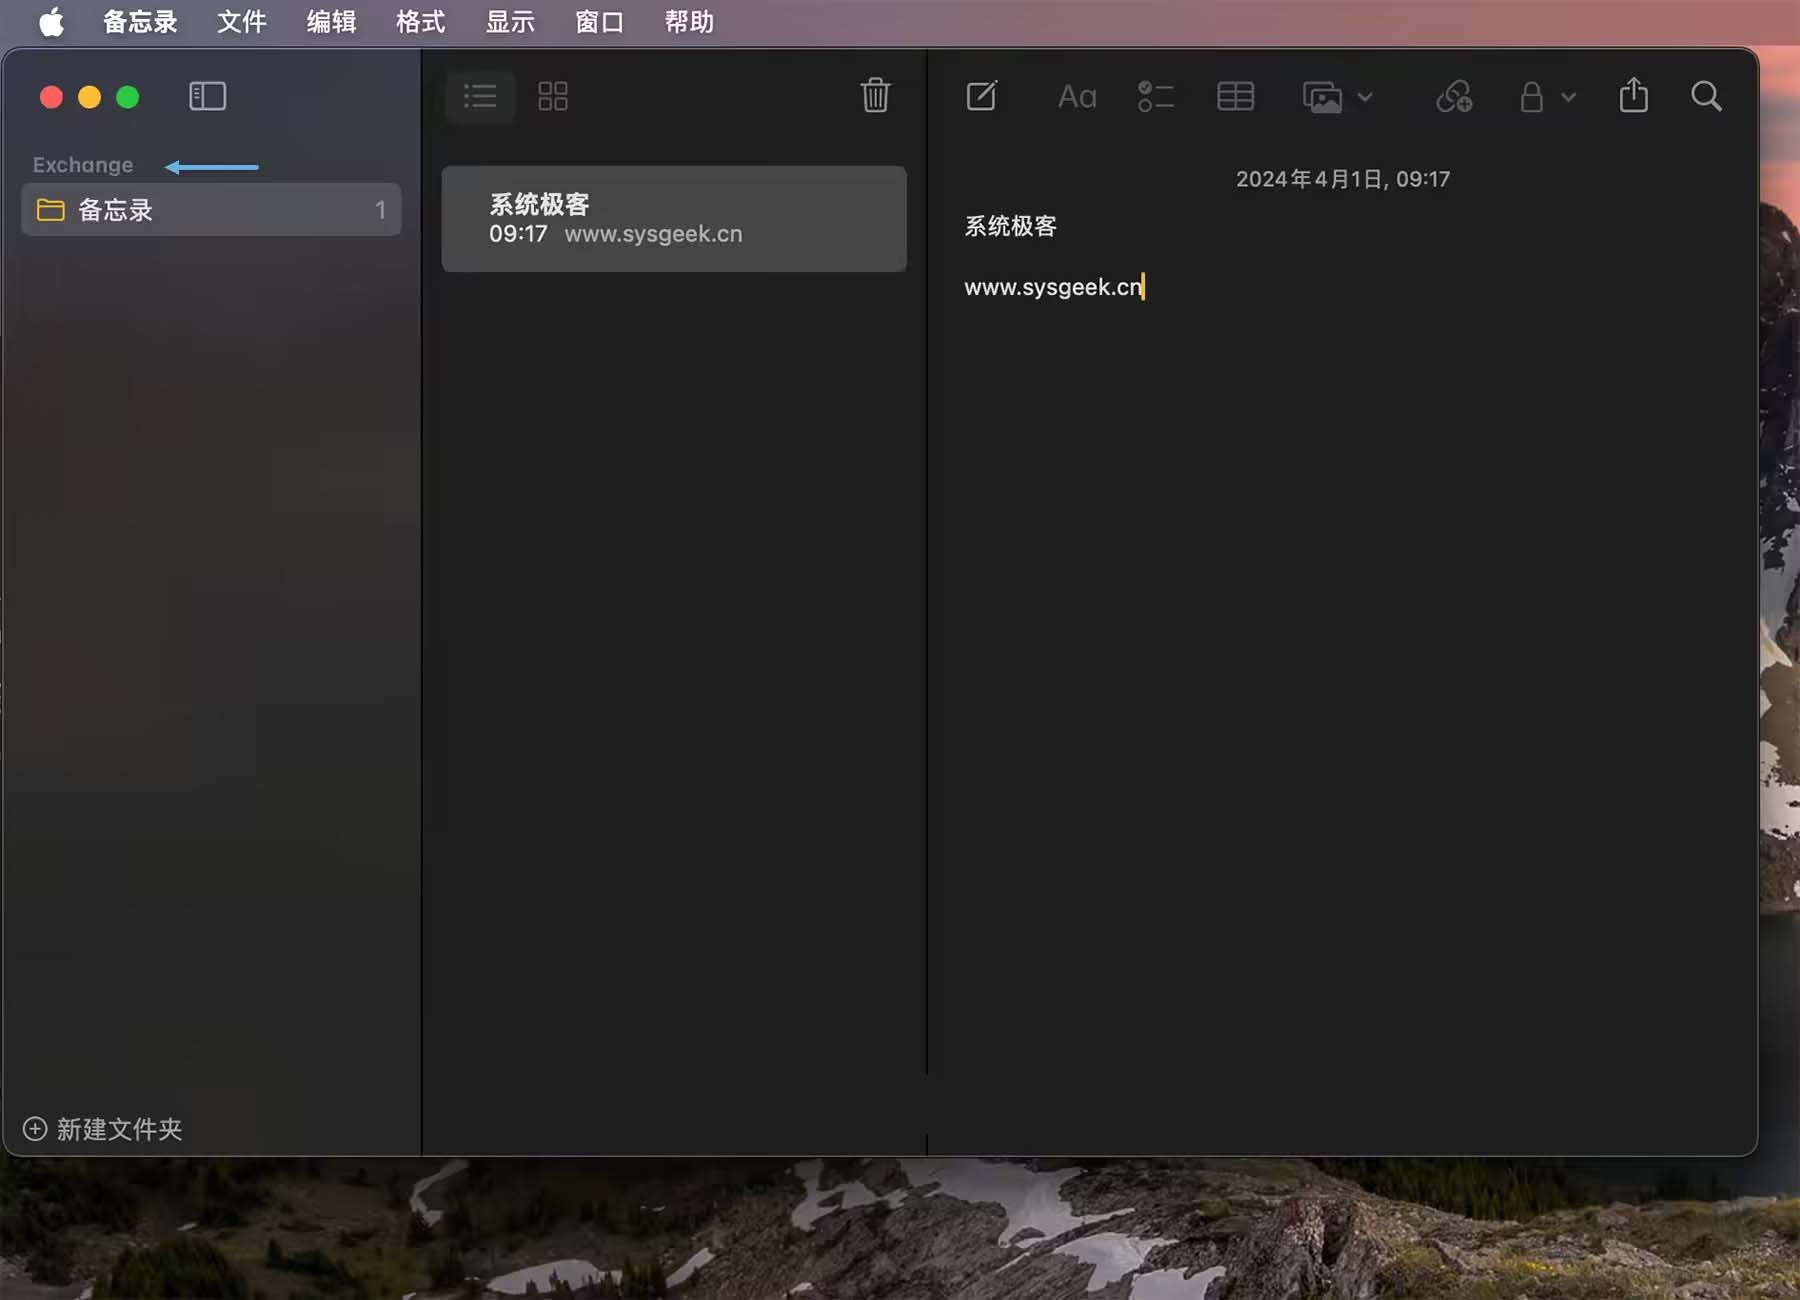Open the 文件 menu
The height and width of the screenshot is (1300, 1800).
coord(242,22)
